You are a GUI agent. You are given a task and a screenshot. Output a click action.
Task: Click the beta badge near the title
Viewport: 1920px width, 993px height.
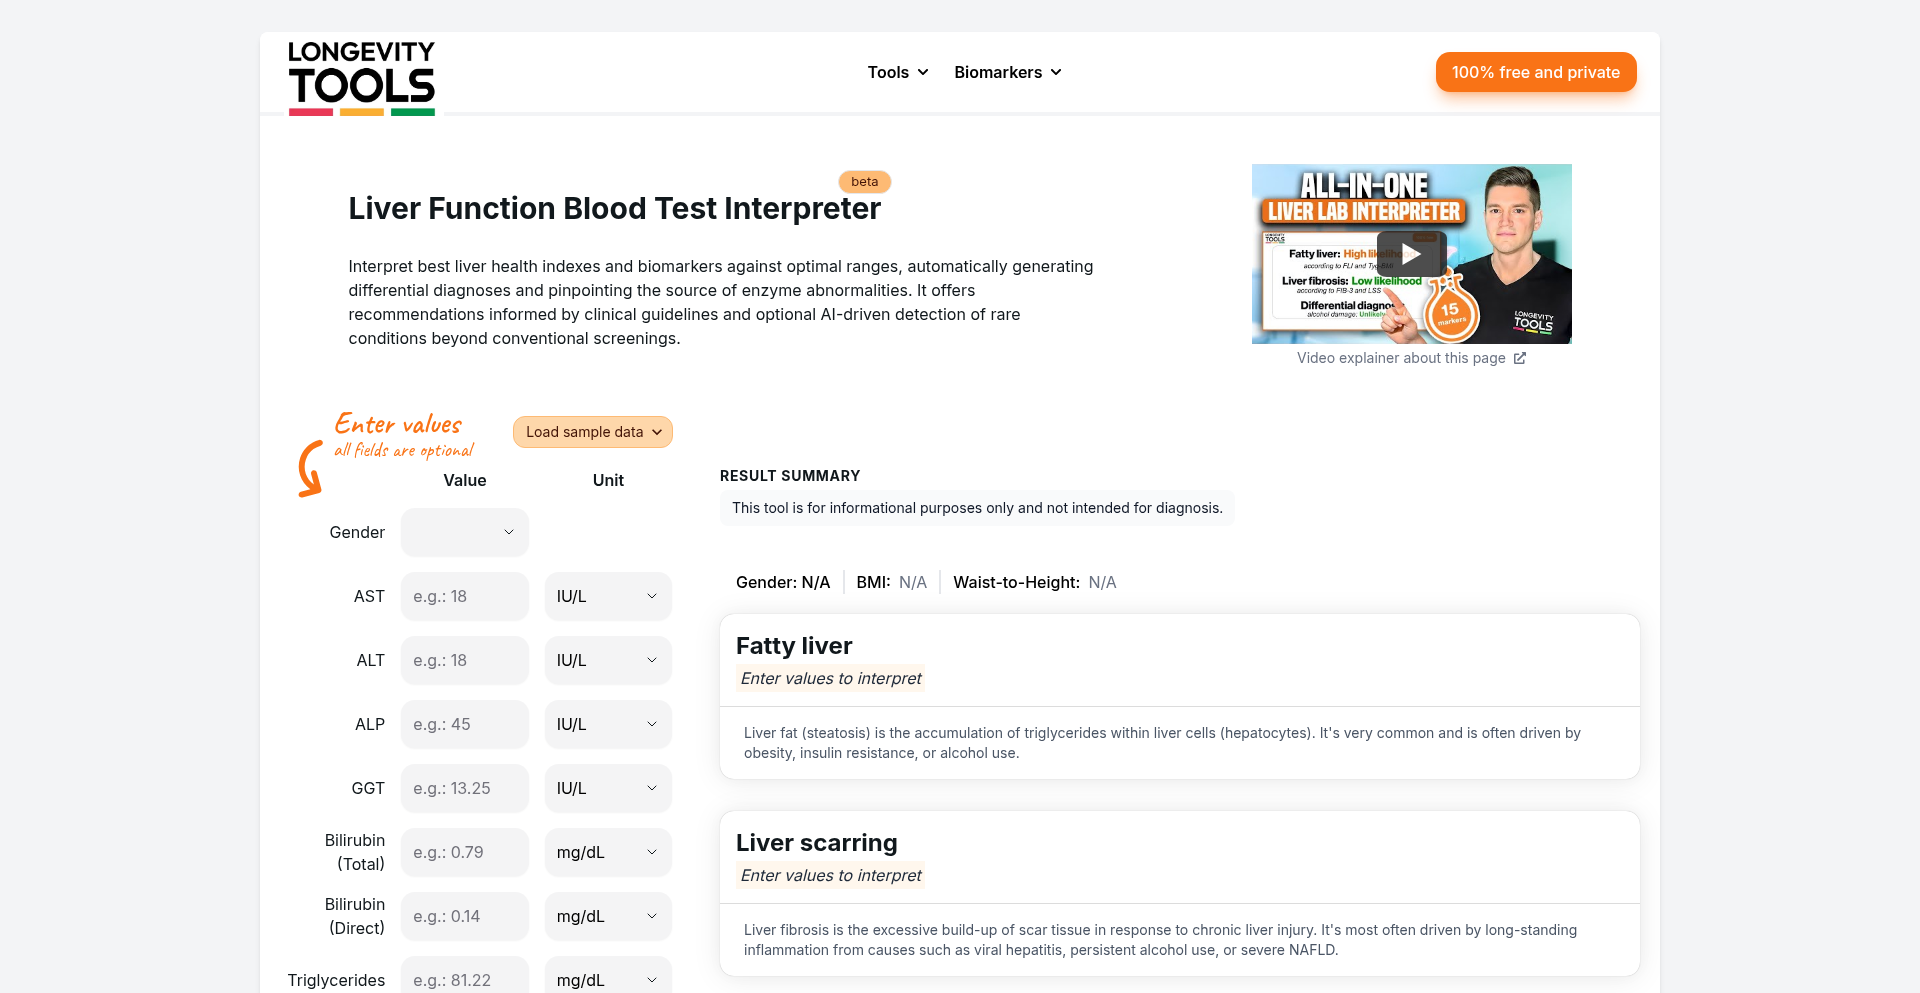click(864, 182)
